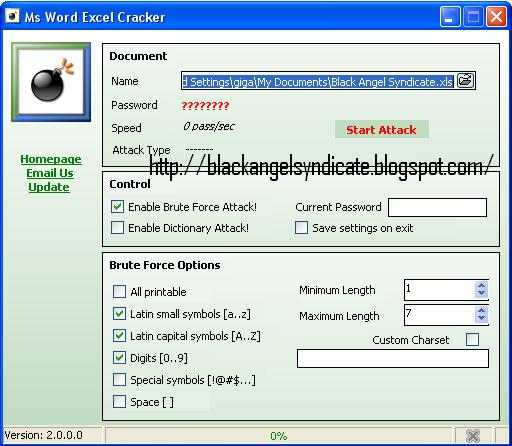
Task: Toggle the Custom Charset checkbox
Action: point(472,340)
